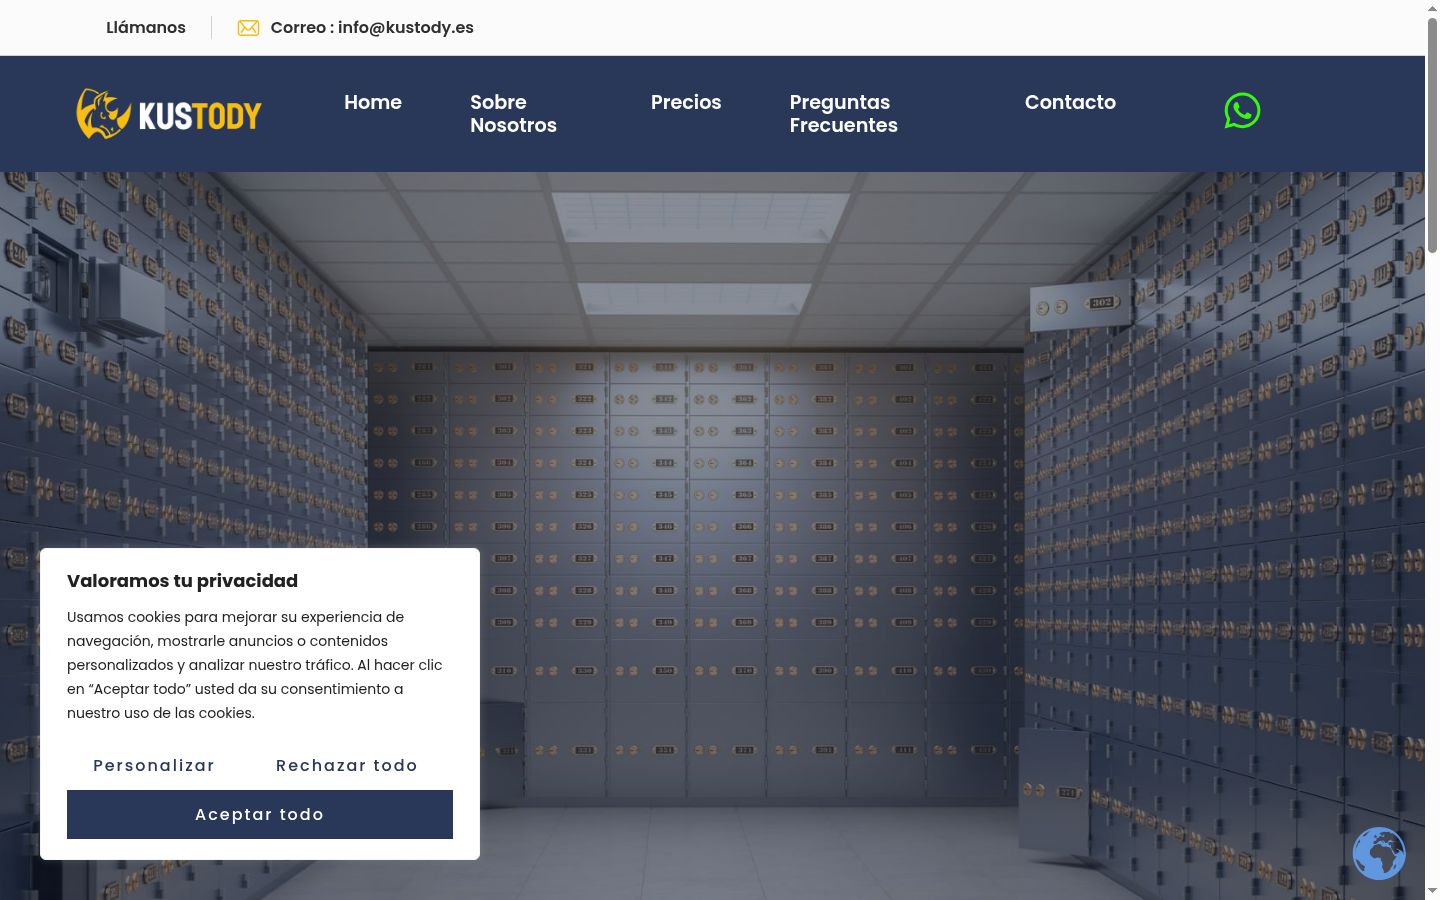Go to the Contacto page
The height and width of the screenshot is (900, 1440).
(1070, 102)
